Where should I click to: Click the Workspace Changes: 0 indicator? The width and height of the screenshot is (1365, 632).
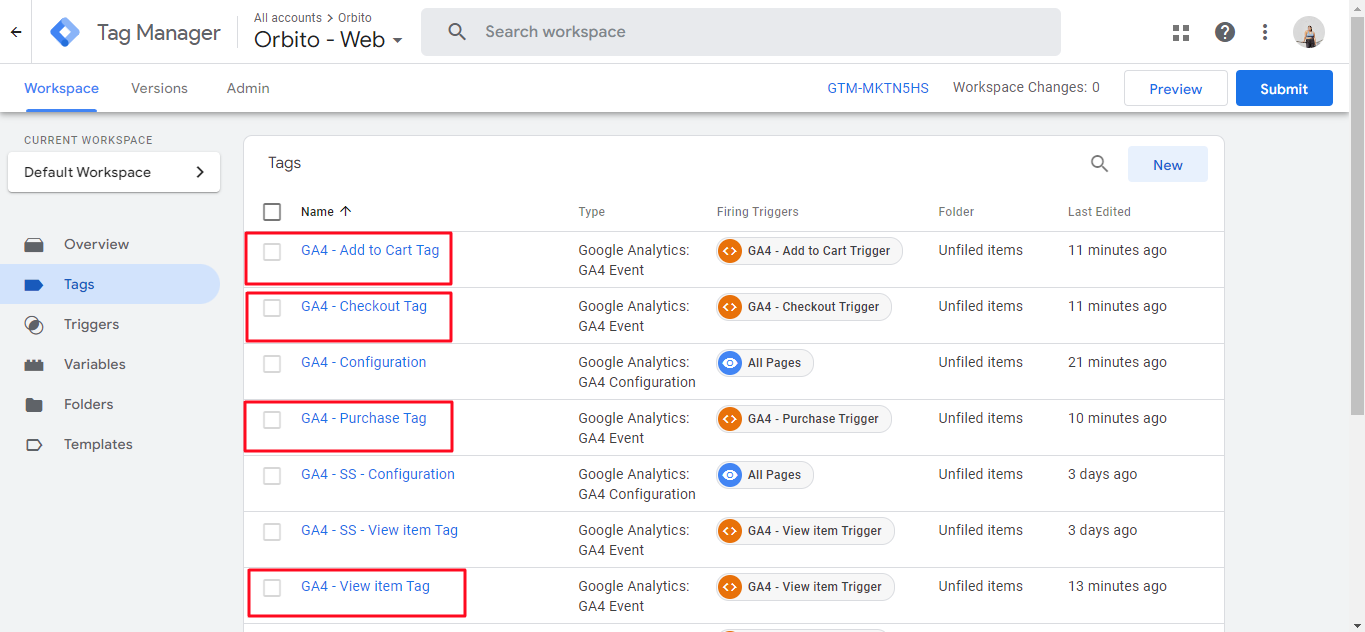1026,88
